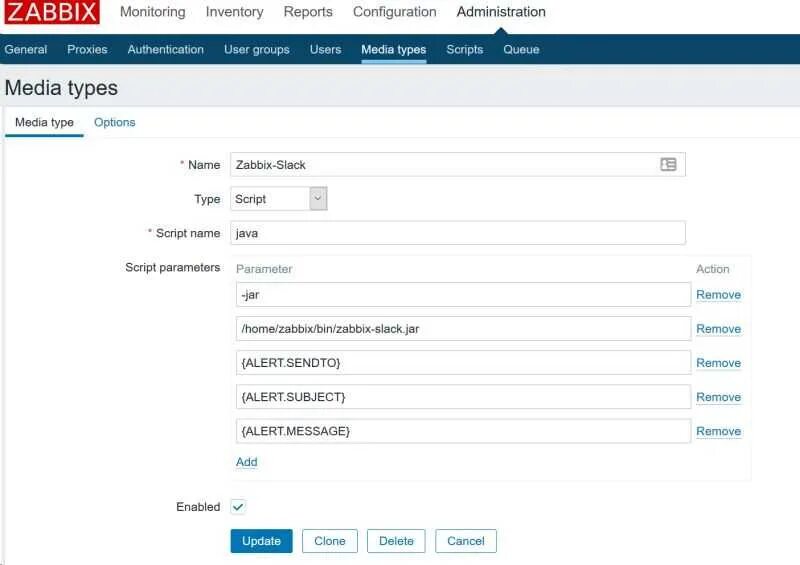Open the Inventory menu
This screenshot has height=565, width=800.
tap(235, 12)
